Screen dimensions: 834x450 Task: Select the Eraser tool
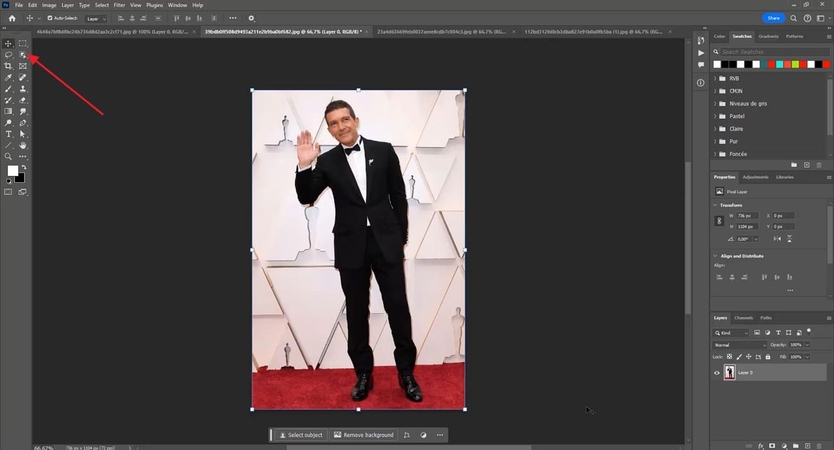(22, 100)
